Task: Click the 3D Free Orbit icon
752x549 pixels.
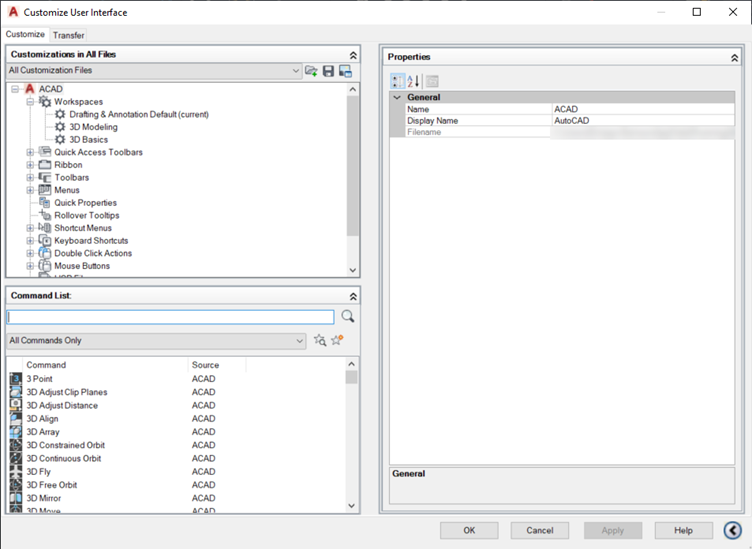Action: (x=16, y=485)
